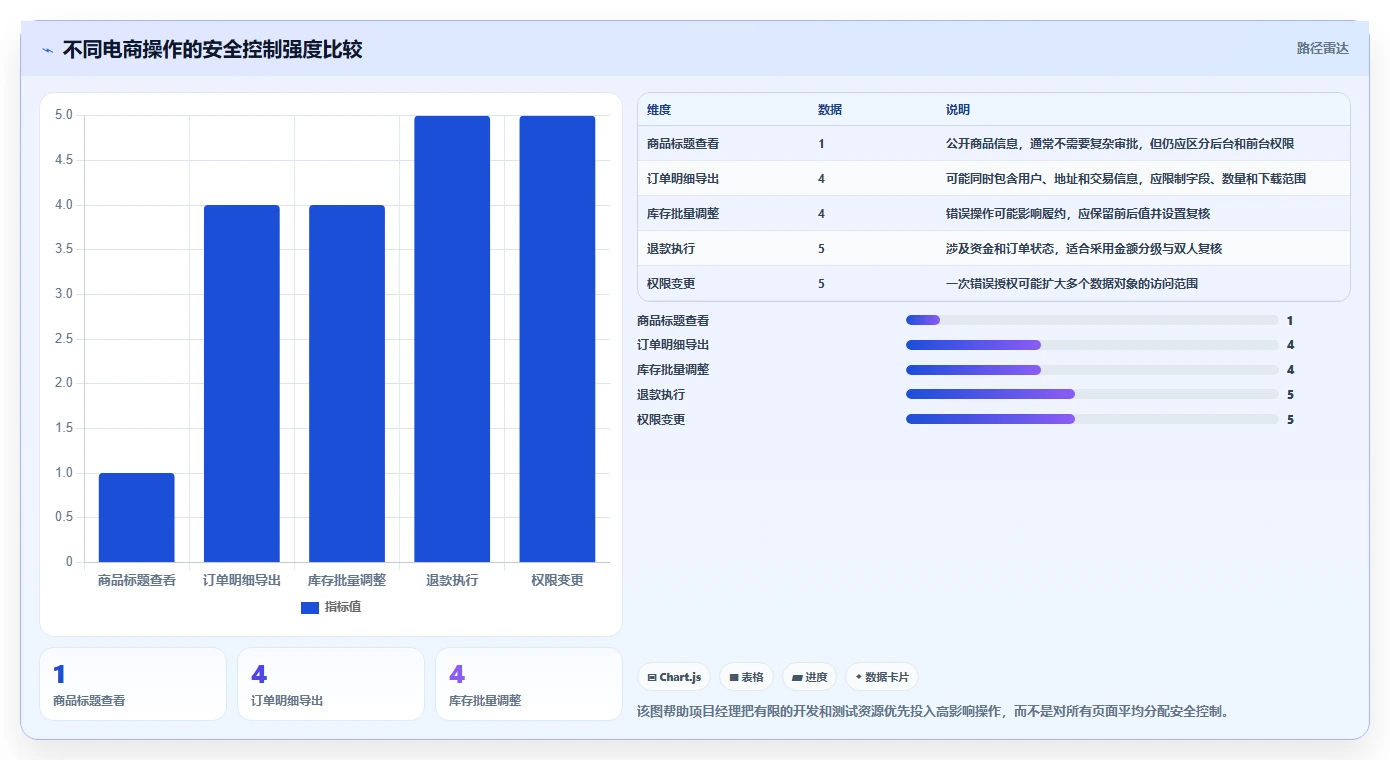Image resolution: width=1390 pixels, height=760 pixels.
Task: Click the description beginning 错误操作可能影响履约
Action: pos(1078,214)
